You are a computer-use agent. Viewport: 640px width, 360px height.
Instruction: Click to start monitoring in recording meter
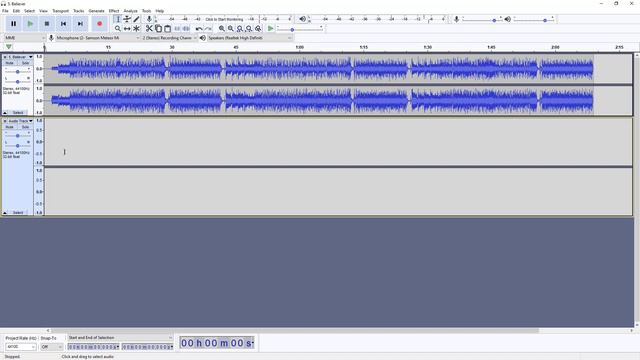224,19
